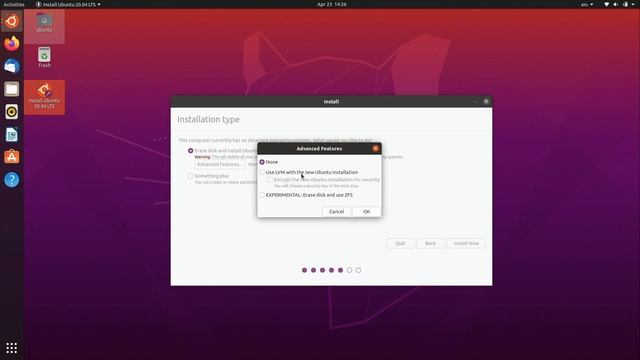The width and height of the screenshot is (640, 360).
Task: Open the Install Ubuntu 20.04 LTS app menu
Action: point(68,4)
